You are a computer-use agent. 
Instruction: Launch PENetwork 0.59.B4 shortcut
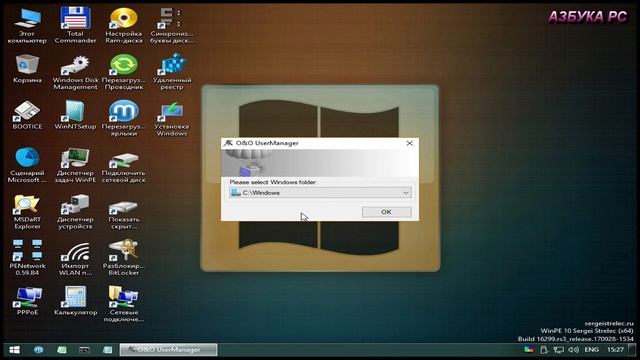27,258
